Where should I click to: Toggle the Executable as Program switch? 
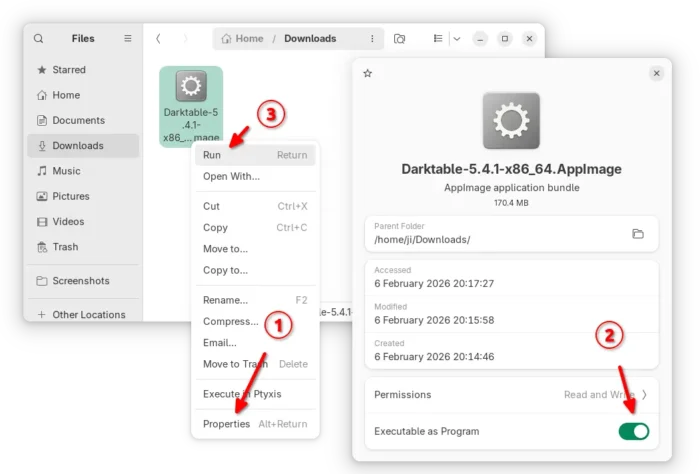pos(633,431)
